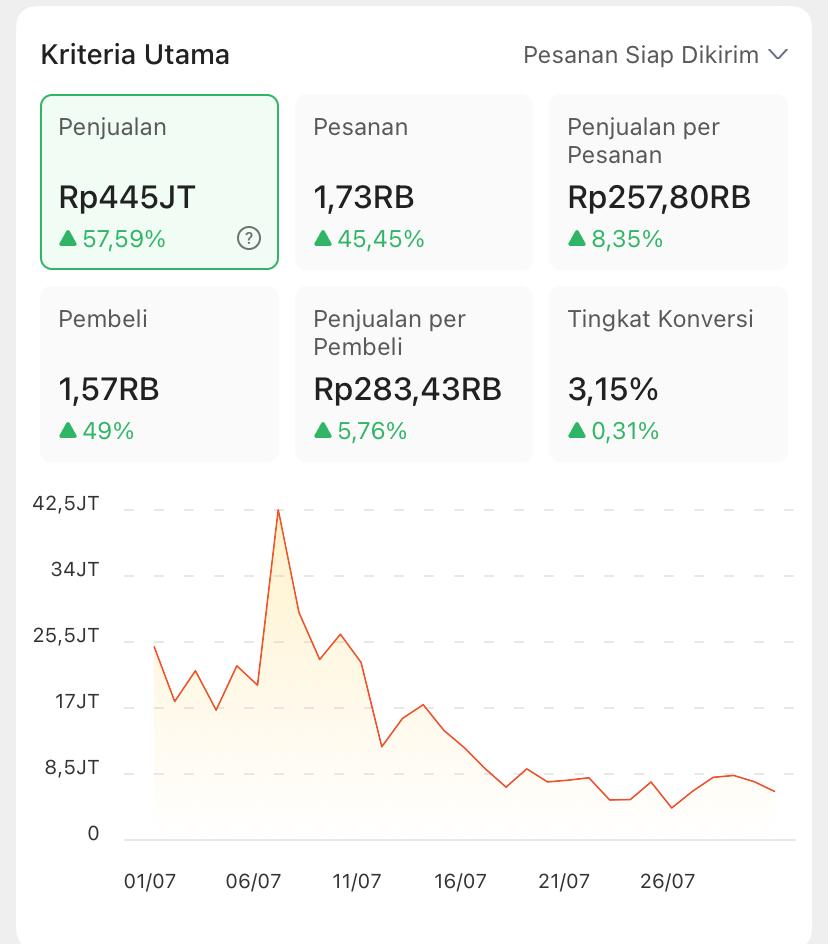828x944 pixels.
Task: Select the Pesanan metric card
Action: [414, 182]
